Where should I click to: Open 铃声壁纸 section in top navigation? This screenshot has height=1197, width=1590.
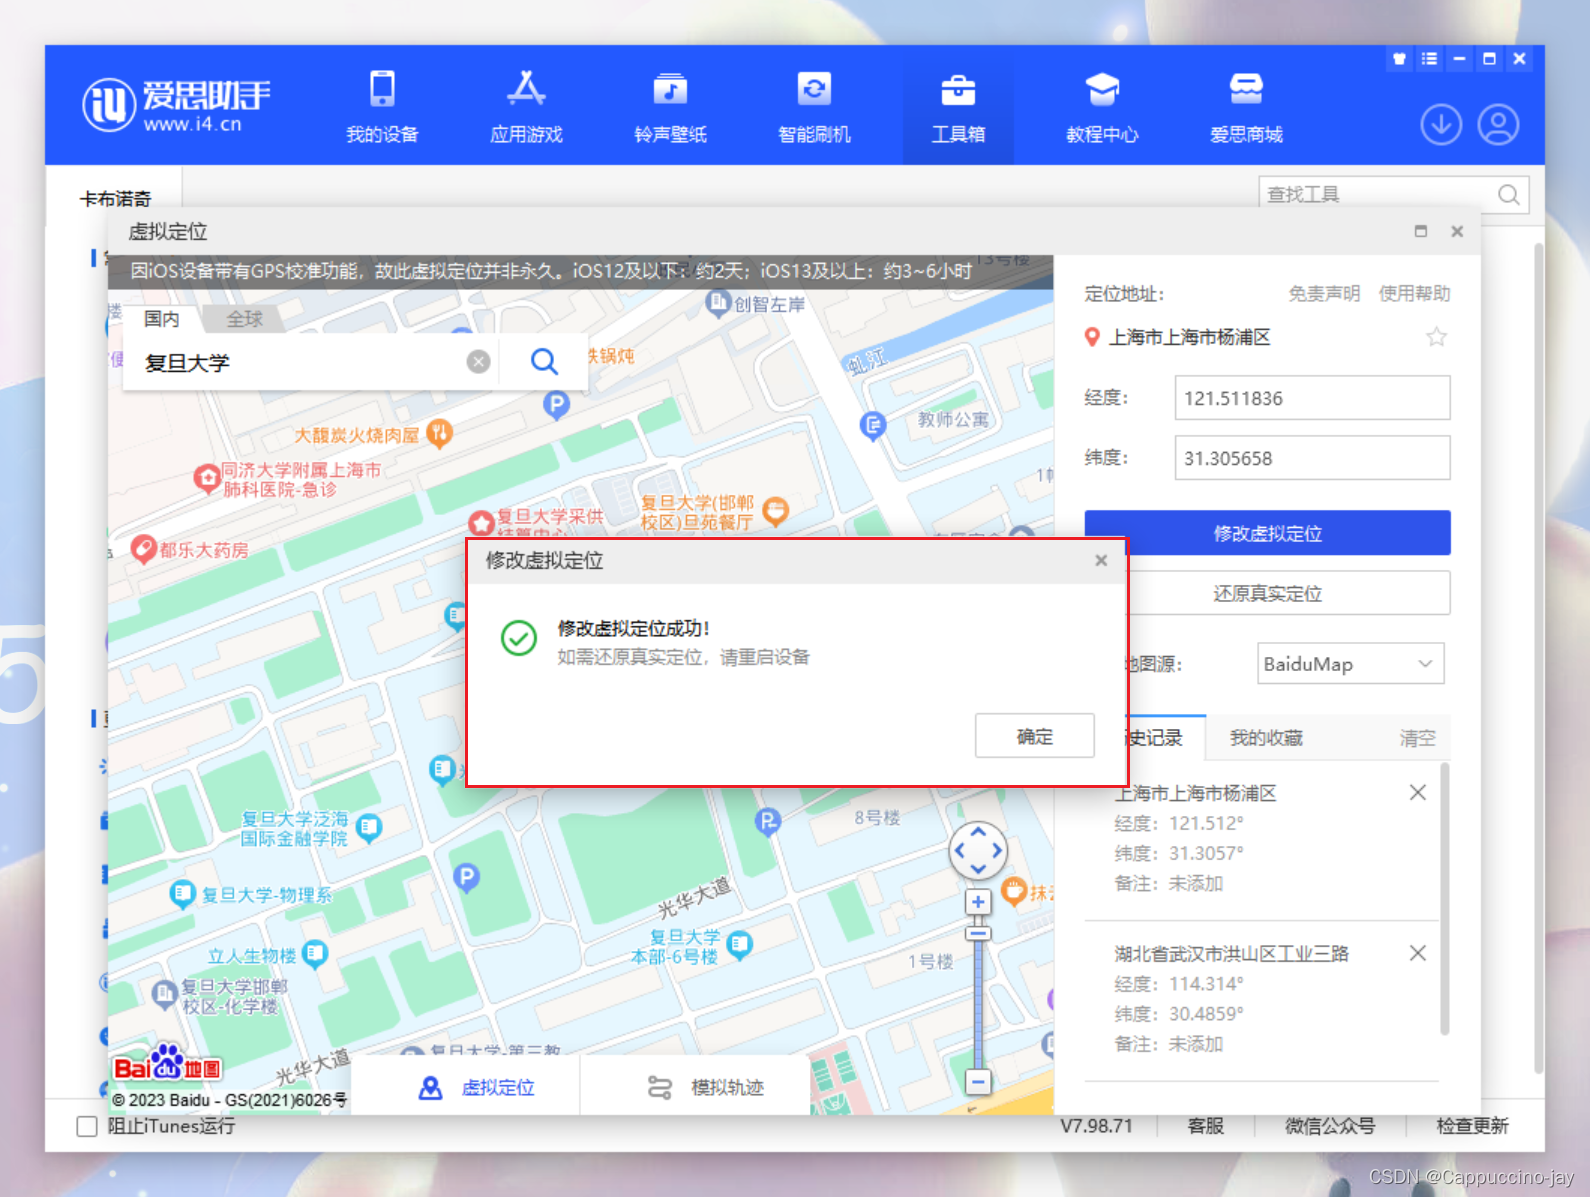pyautogui.click(x=670, y=106)
